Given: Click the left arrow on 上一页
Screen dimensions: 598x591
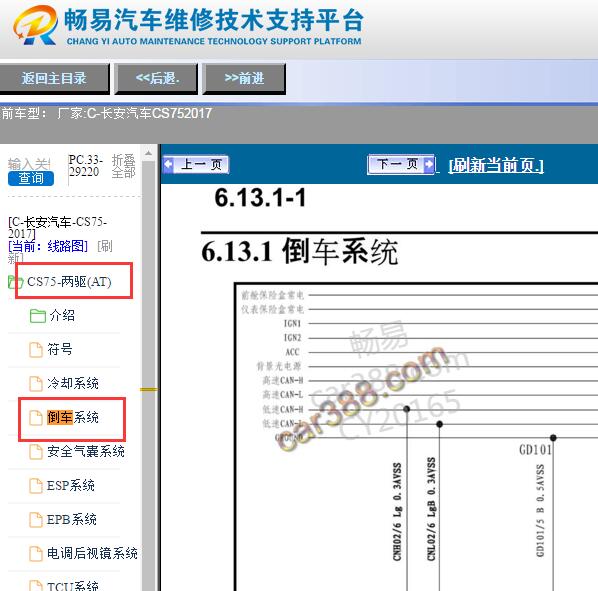Looking at the screenshot, I should 168,165.
